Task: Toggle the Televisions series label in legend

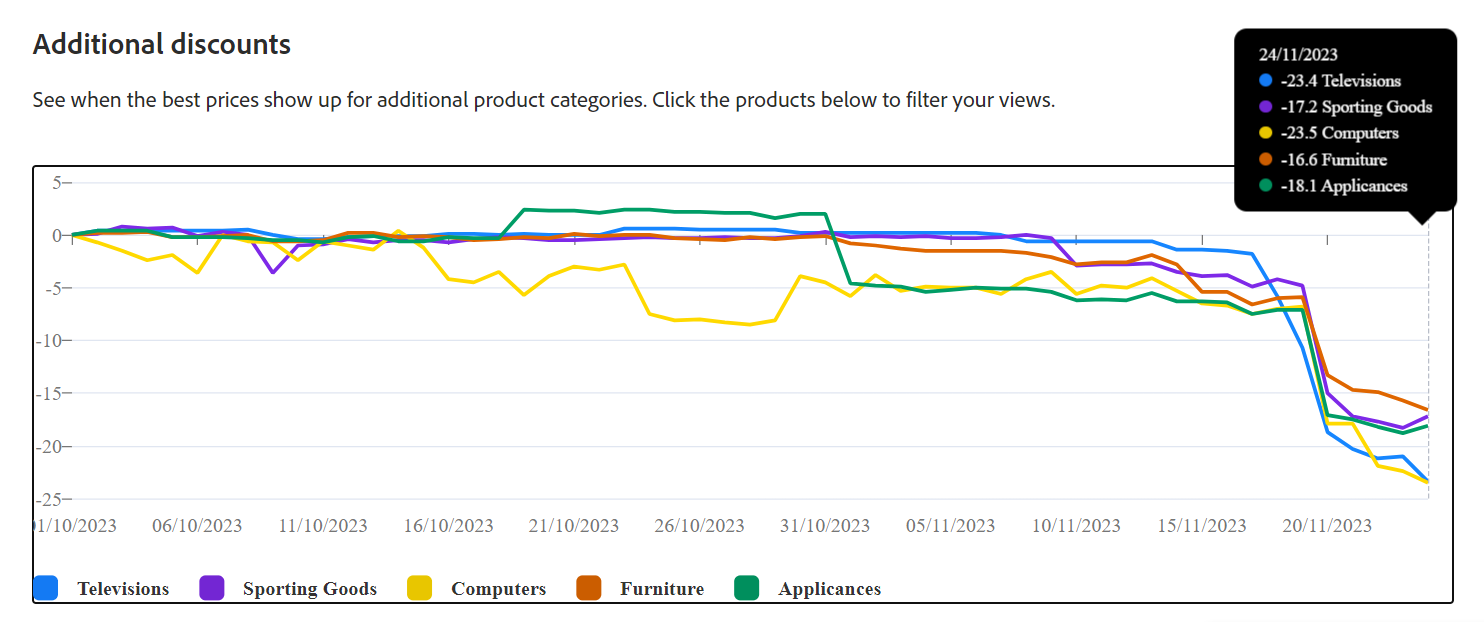Action: [124, 589]
